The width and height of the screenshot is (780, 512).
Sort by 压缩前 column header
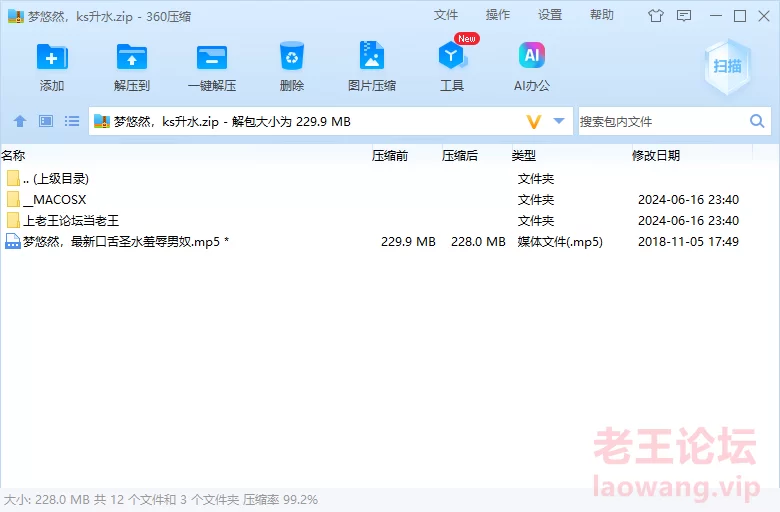point(390,156)
